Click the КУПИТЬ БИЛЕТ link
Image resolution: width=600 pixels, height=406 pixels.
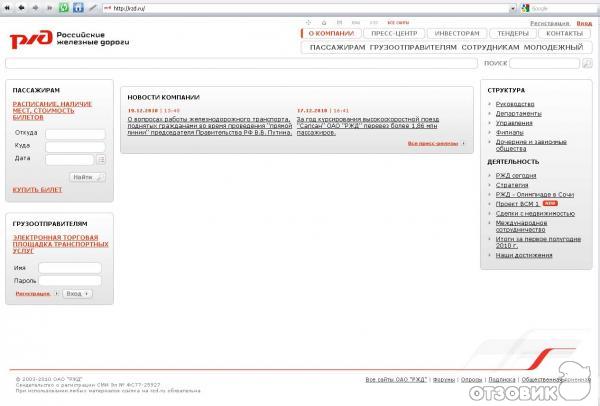coord(37,189)
